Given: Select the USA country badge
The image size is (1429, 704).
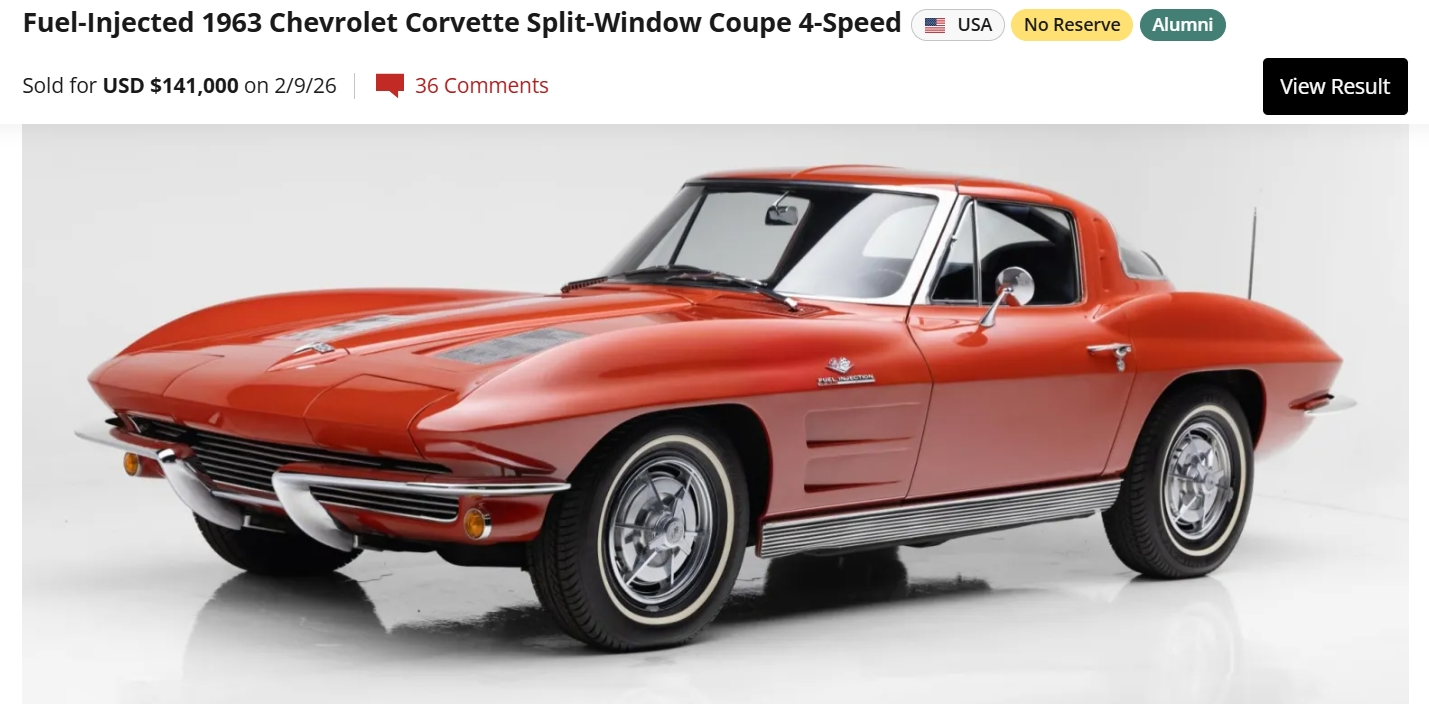Looking at the screenshot, I should pyautogui.click(x=957, y=25).
